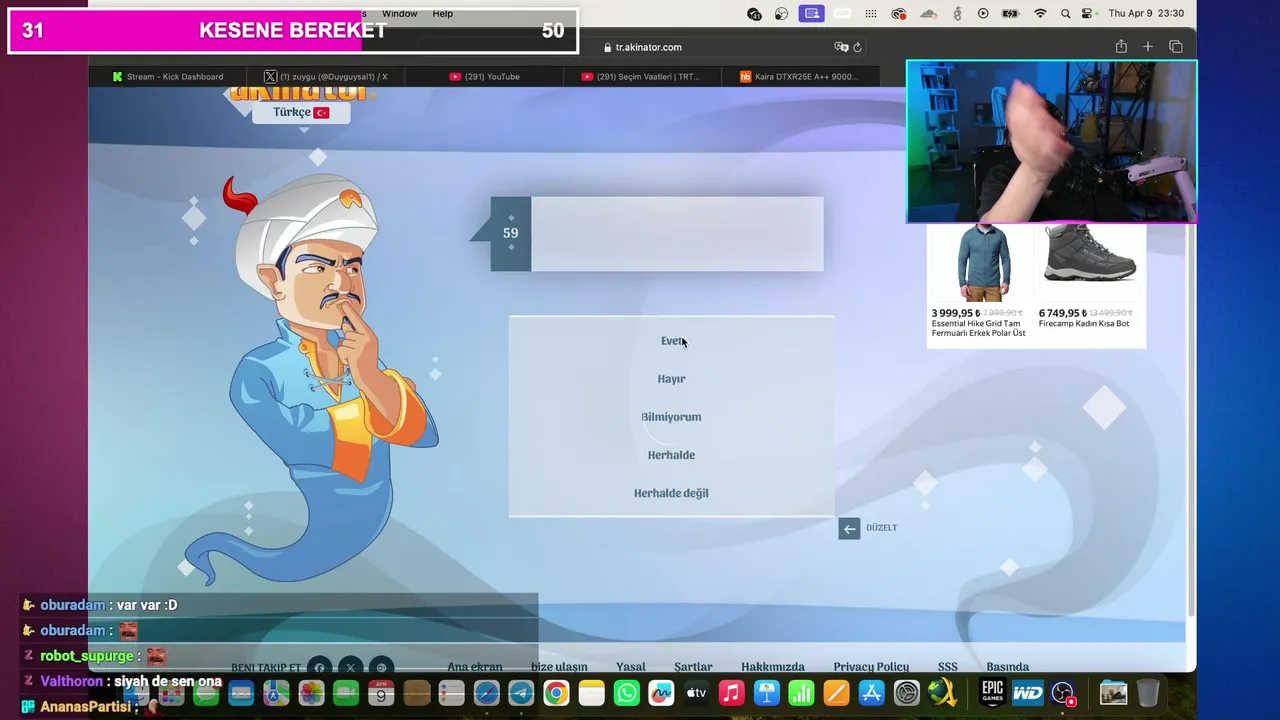The image size is (1280, 720).
Task: Click the battery status icon
Action: pyautogui.click(x=1011, y=14)
